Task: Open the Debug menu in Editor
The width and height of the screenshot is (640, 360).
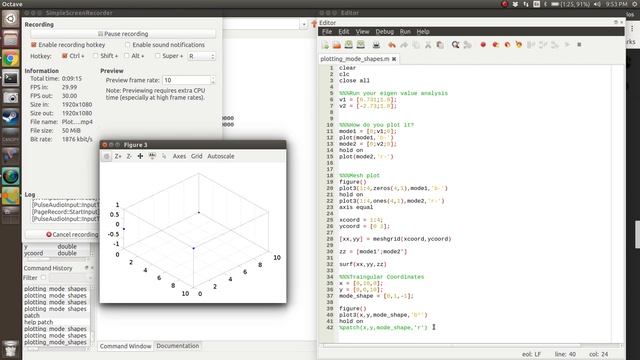Action: pos(384,31)
